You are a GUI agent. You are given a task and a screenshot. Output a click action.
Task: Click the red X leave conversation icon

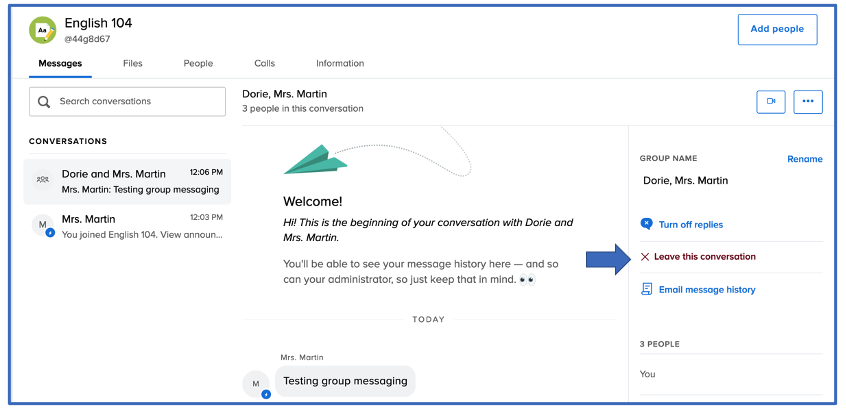645,257
